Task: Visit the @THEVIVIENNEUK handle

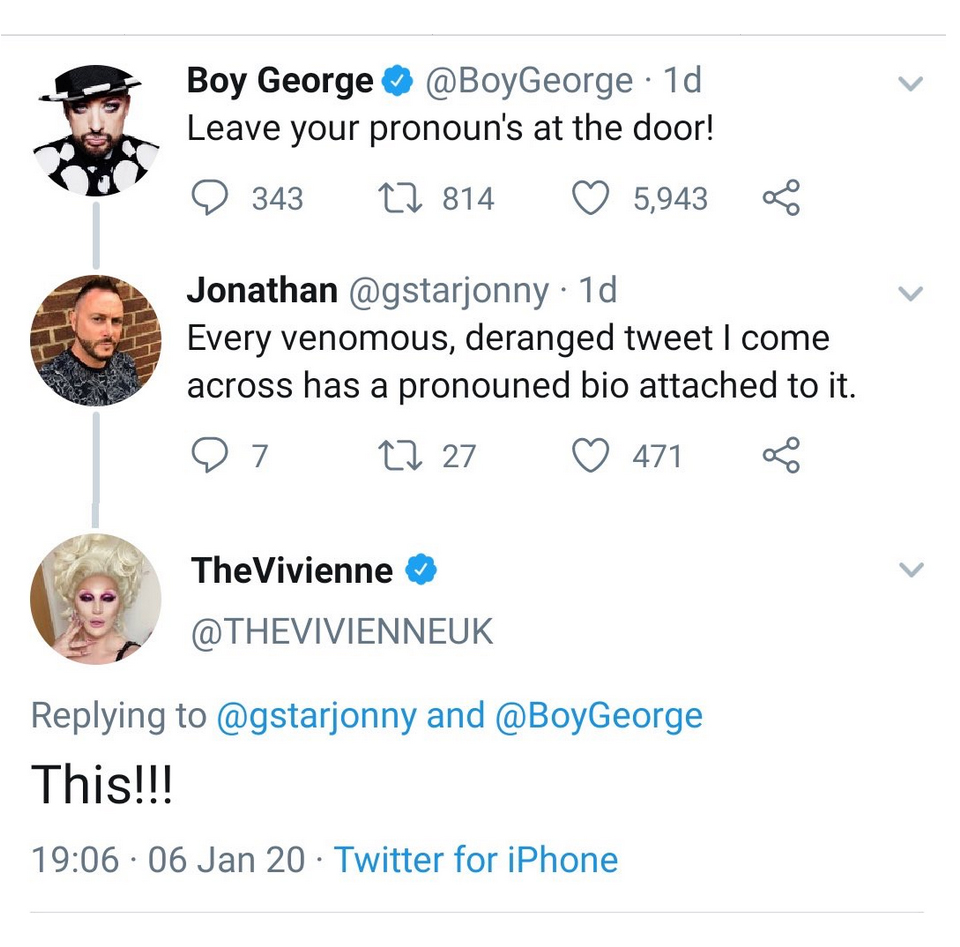Action: click(342, 632)
